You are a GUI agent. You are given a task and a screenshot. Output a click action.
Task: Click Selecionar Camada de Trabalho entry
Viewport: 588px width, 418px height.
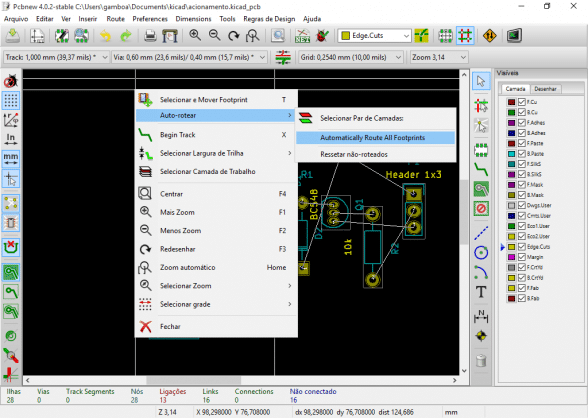click(216, 172)
